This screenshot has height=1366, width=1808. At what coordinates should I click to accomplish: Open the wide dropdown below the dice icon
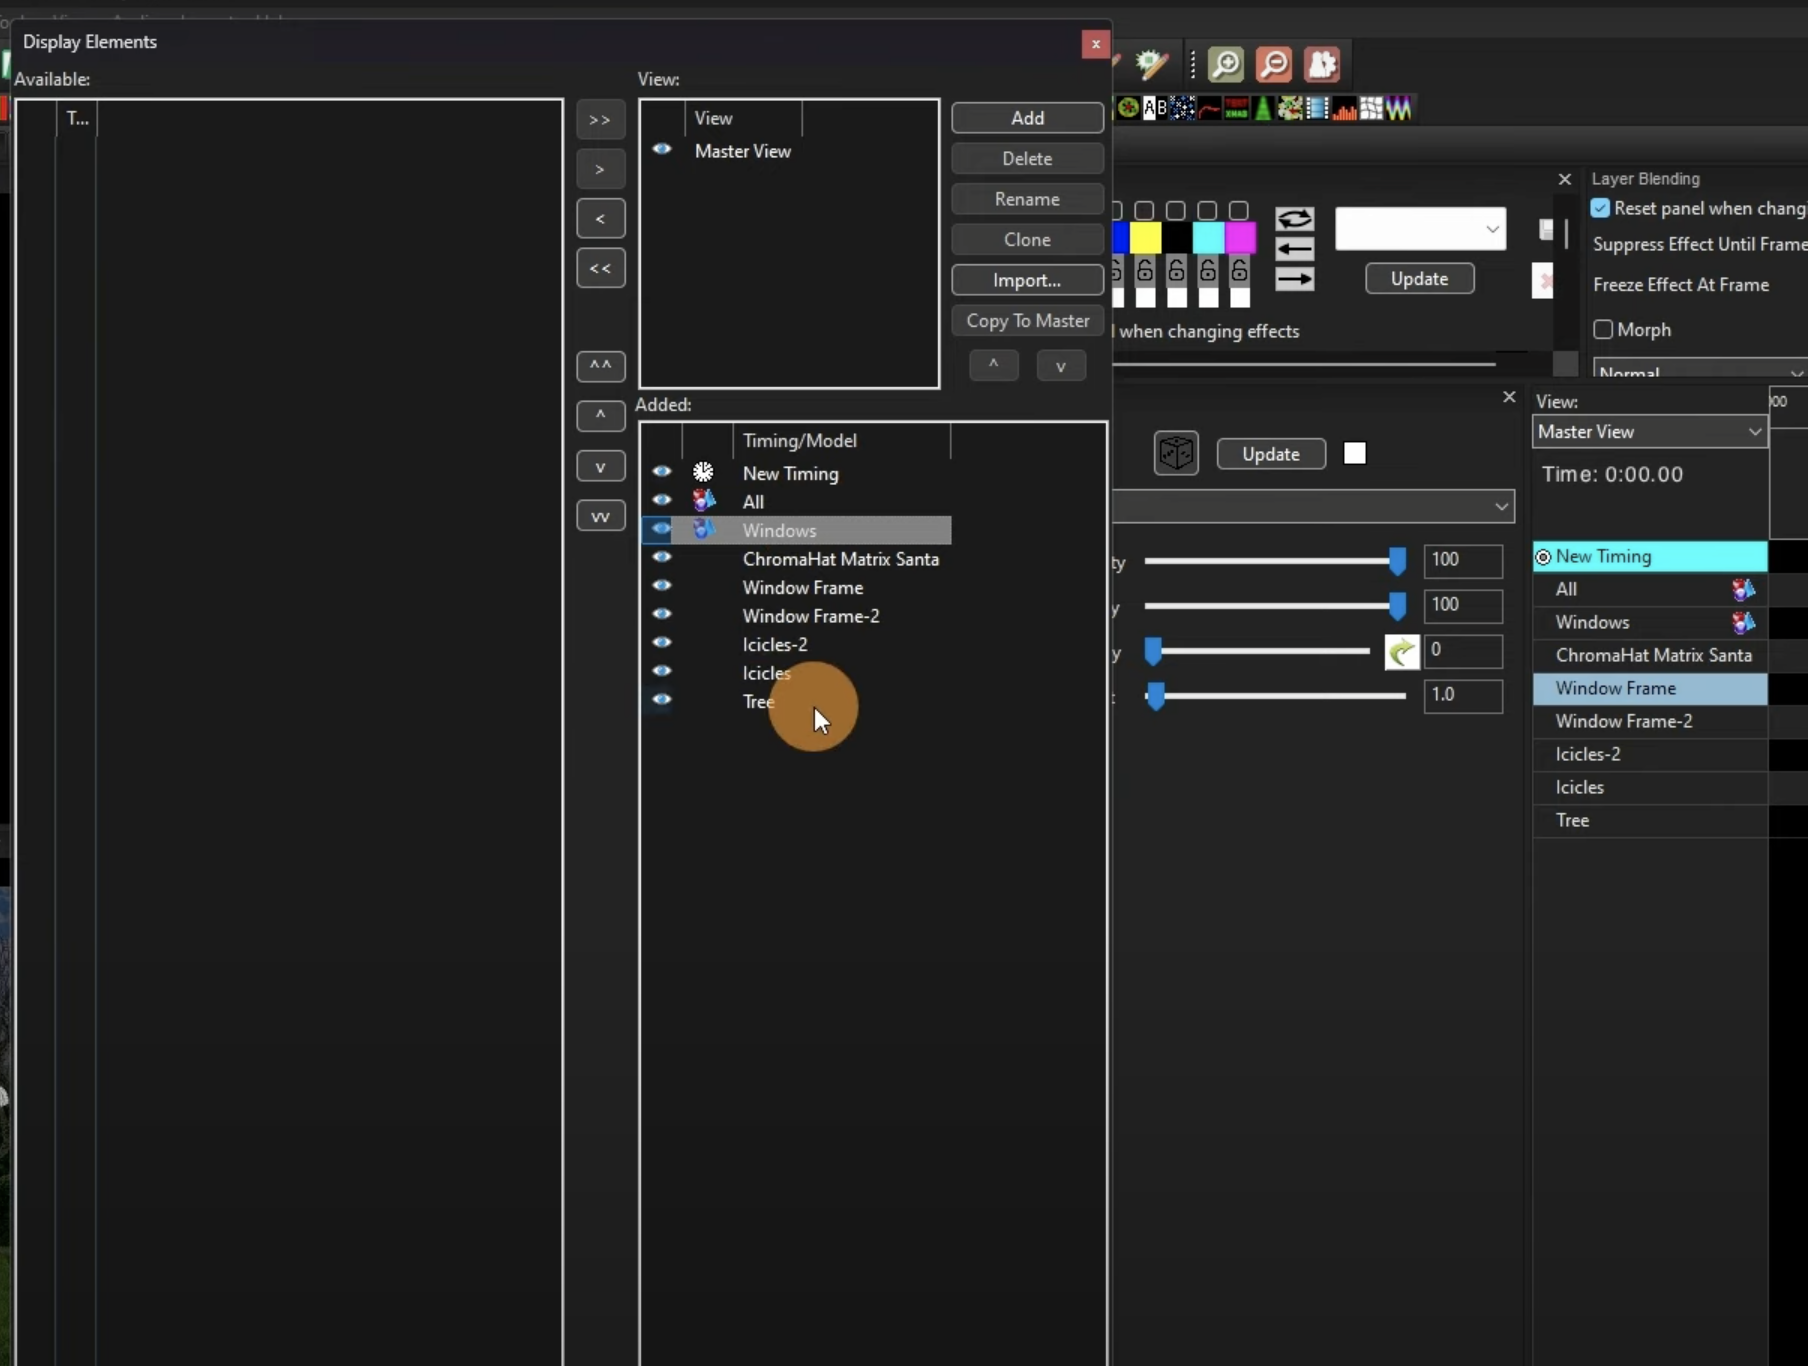[1313, 506]
